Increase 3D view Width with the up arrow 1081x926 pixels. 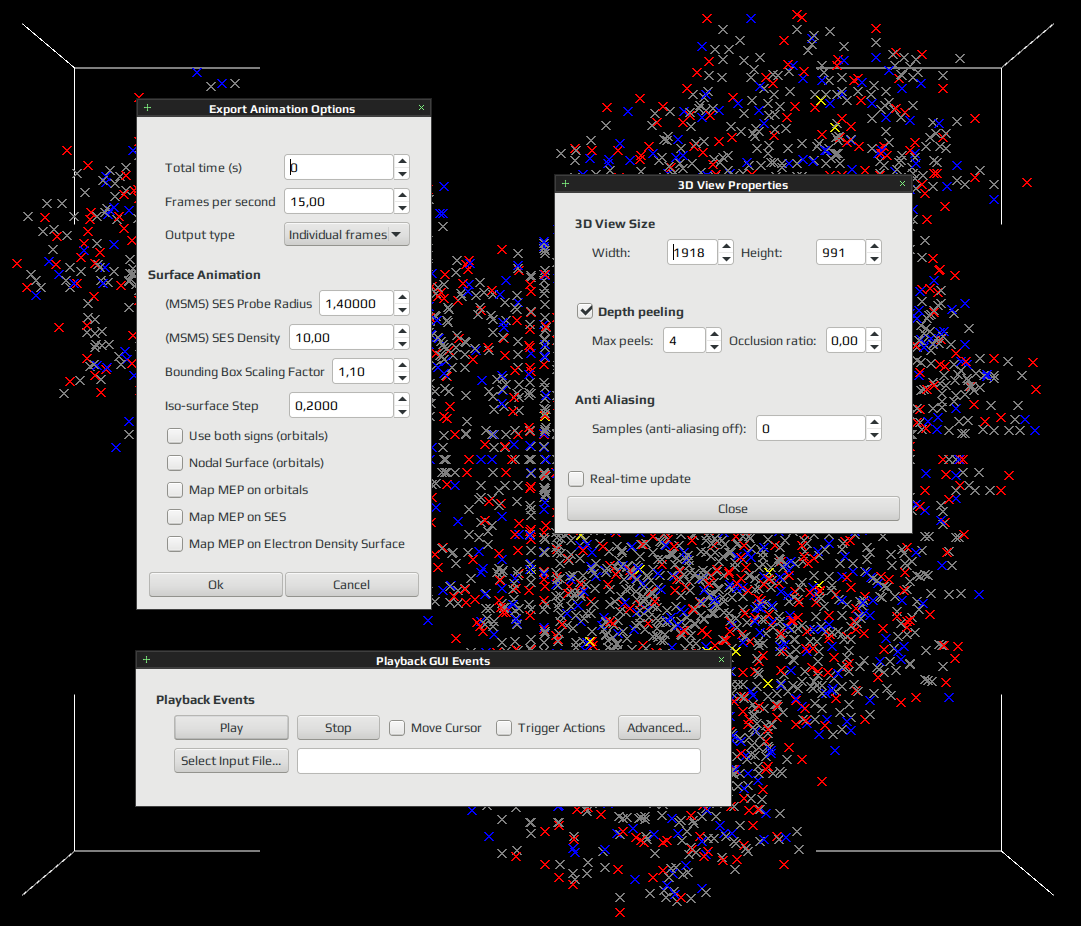point(726,246)
